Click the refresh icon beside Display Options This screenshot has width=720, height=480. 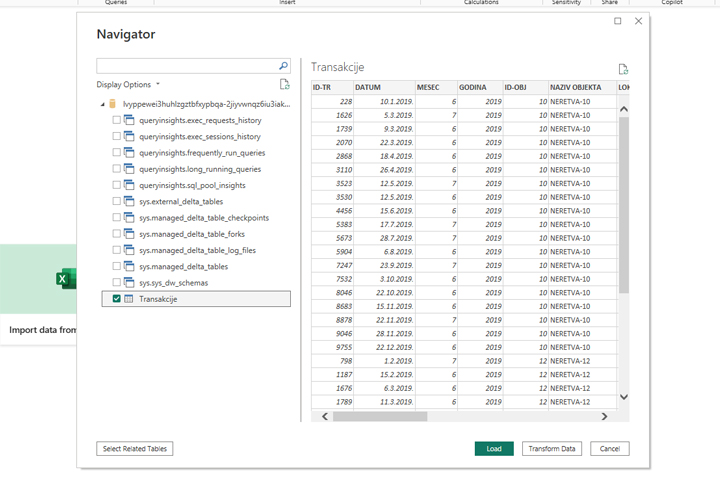coord(284,85)
